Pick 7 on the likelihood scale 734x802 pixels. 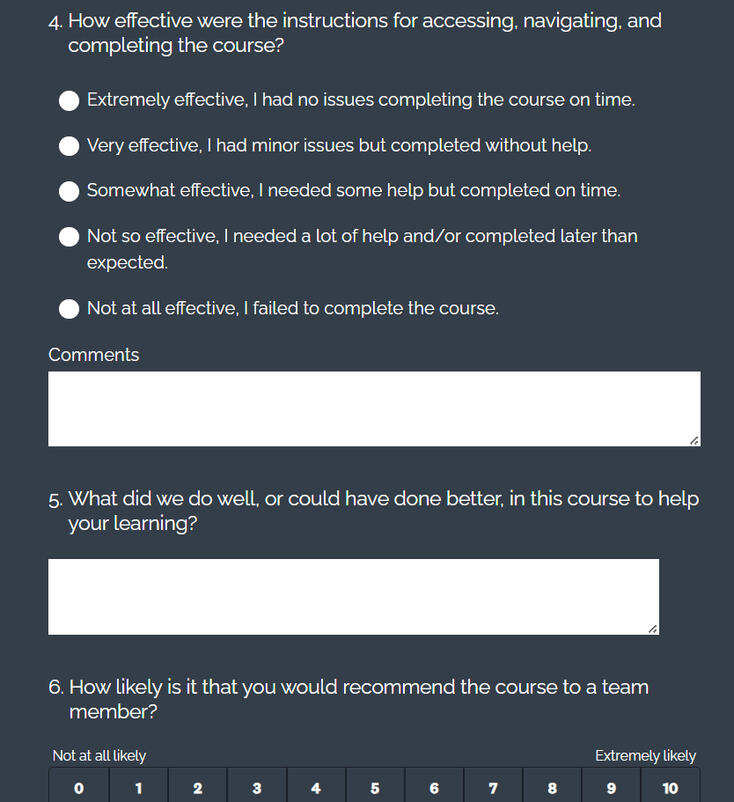493,788
